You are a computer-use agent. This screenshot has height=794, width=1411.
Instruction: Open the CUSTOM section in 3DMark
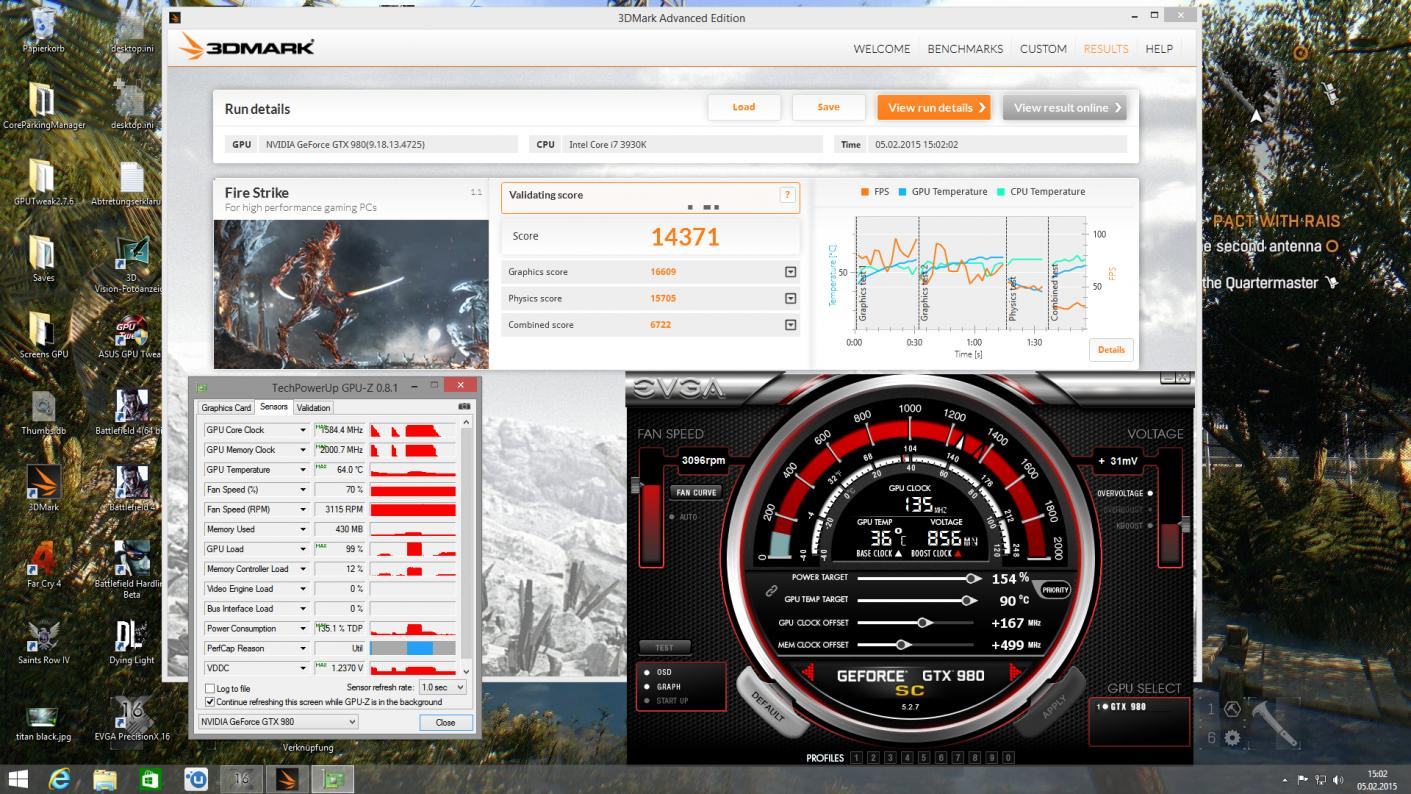[1043, 48]
